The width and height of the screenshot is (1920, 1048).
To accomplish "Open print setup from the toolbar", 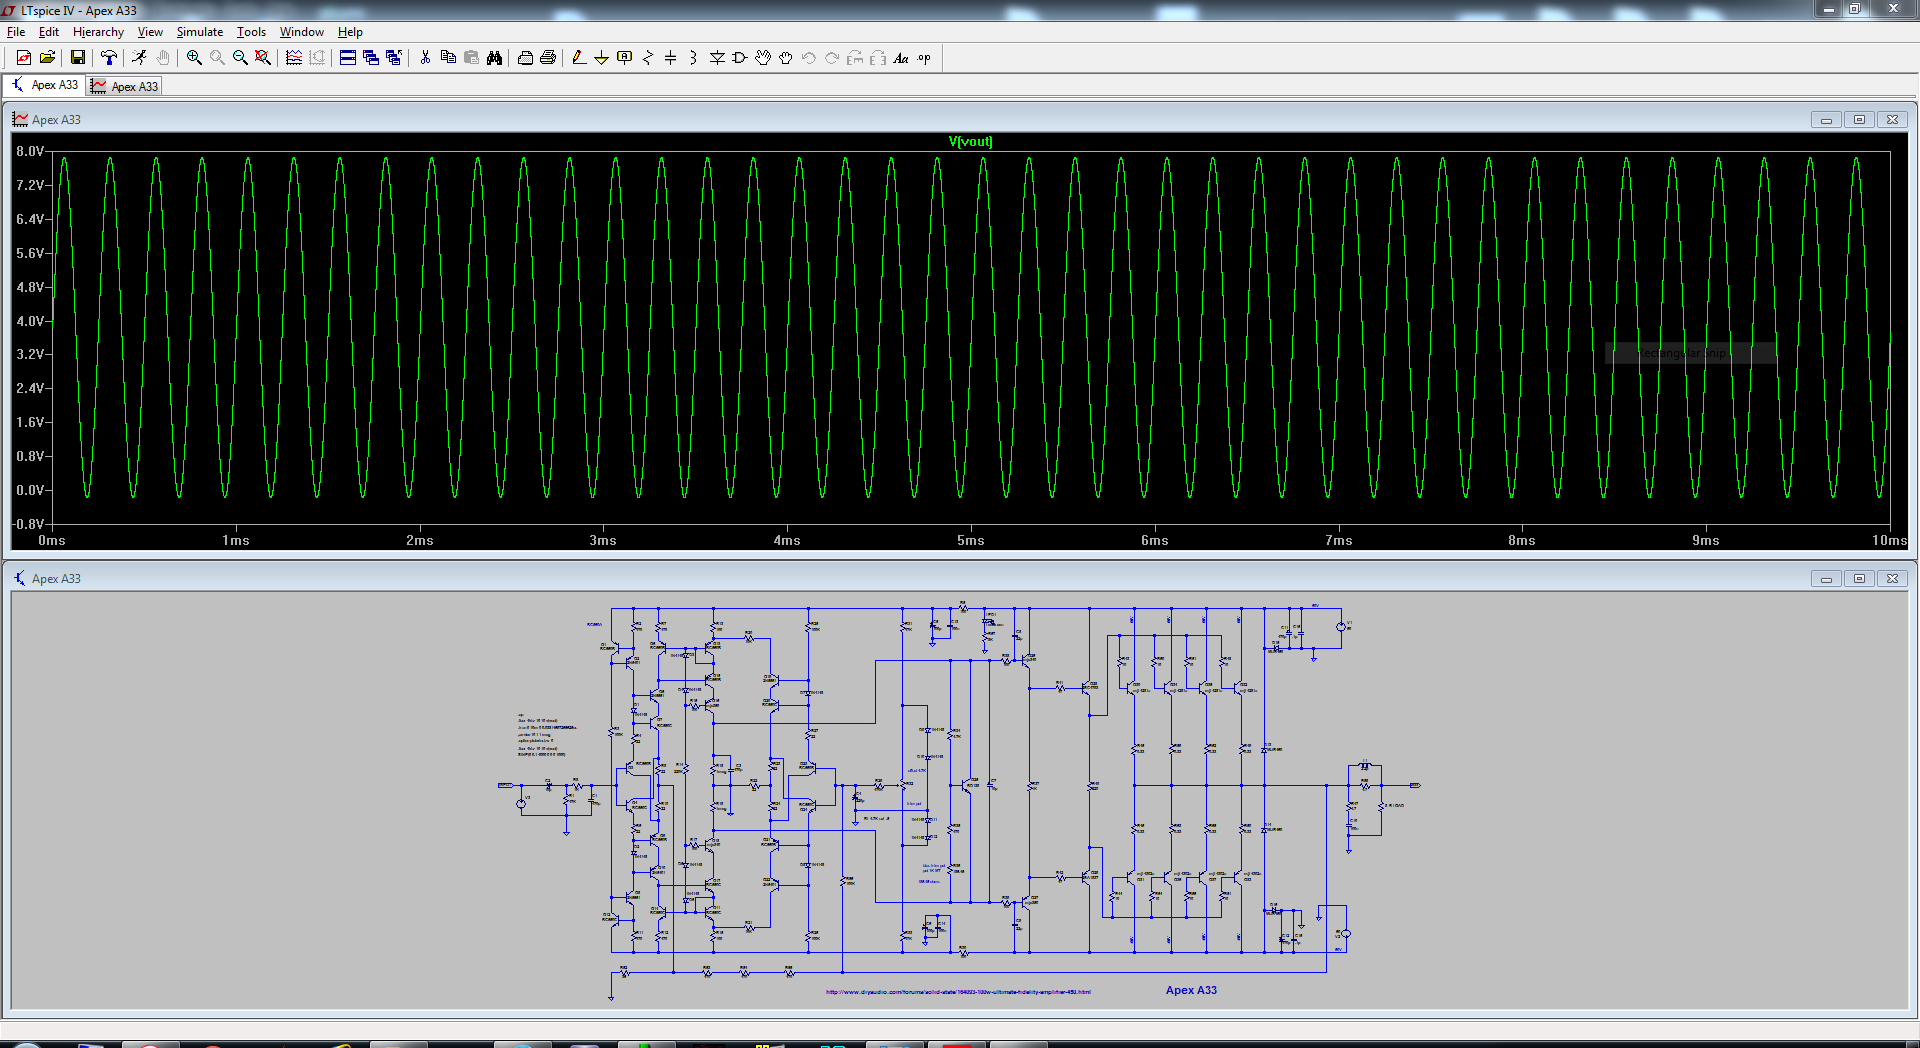I will (x=525, y=58).
